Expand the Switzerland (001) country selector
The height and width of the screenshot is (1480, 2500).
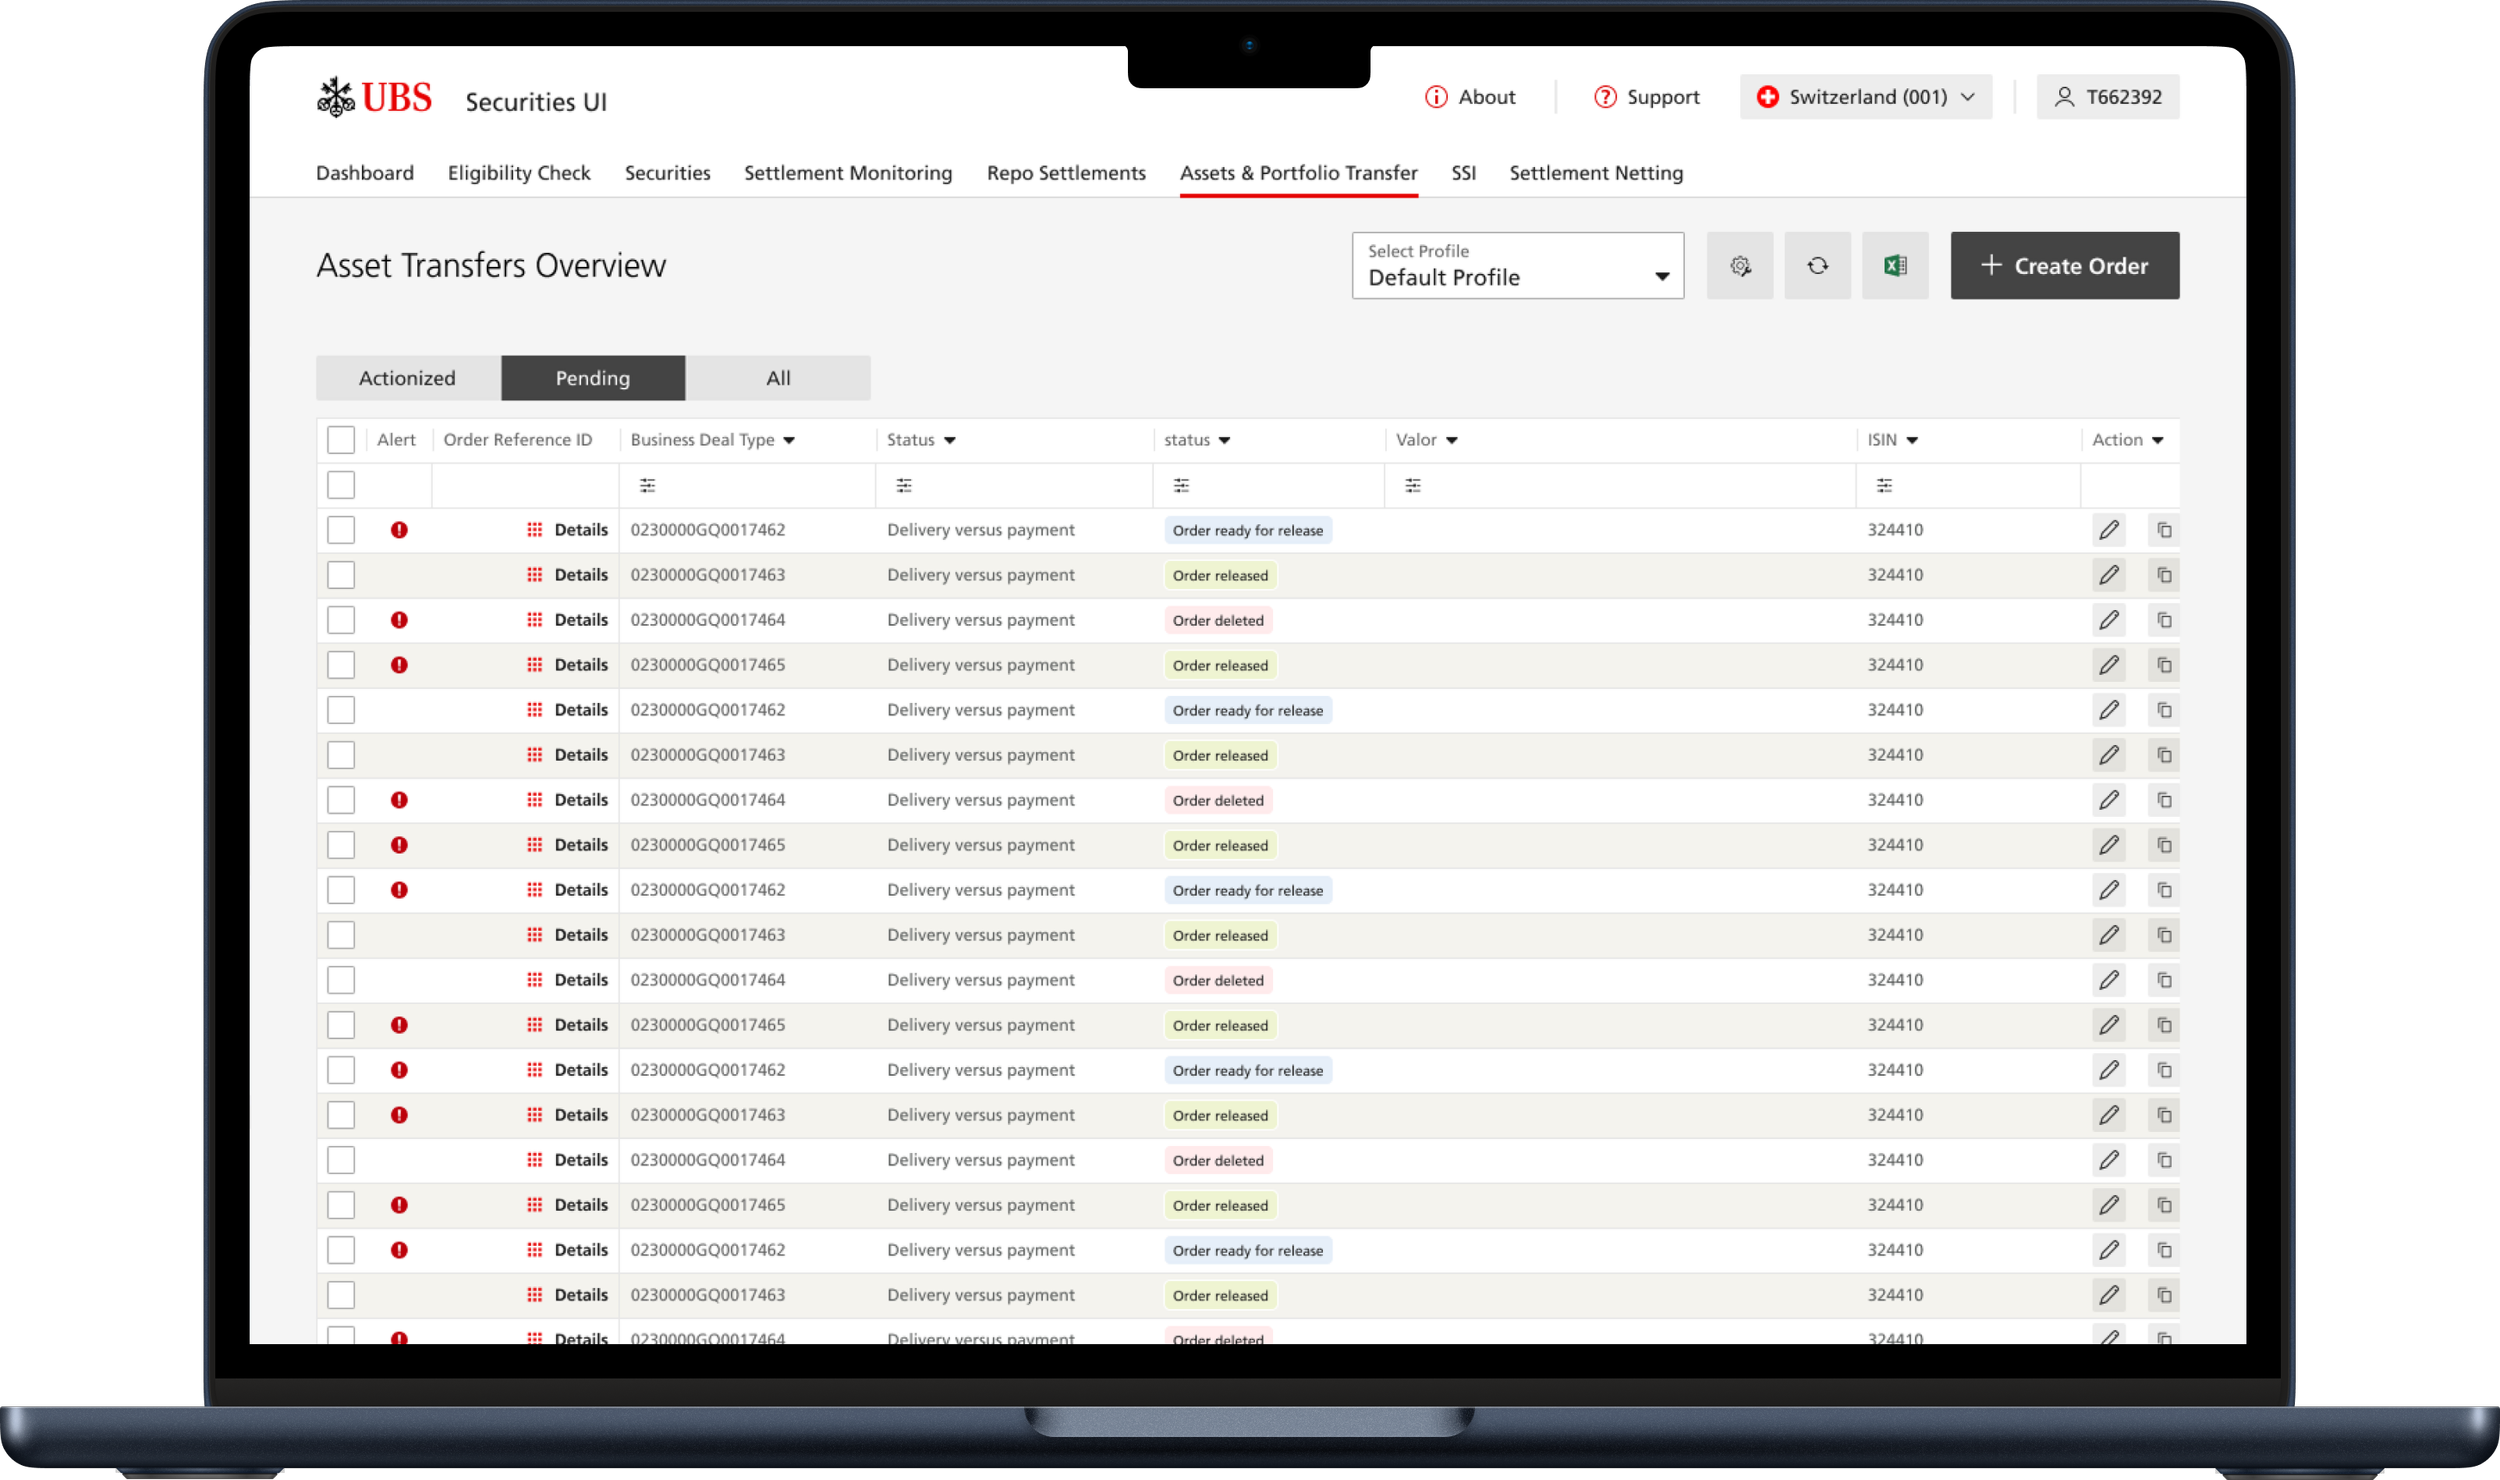[x=1865, y=97]
